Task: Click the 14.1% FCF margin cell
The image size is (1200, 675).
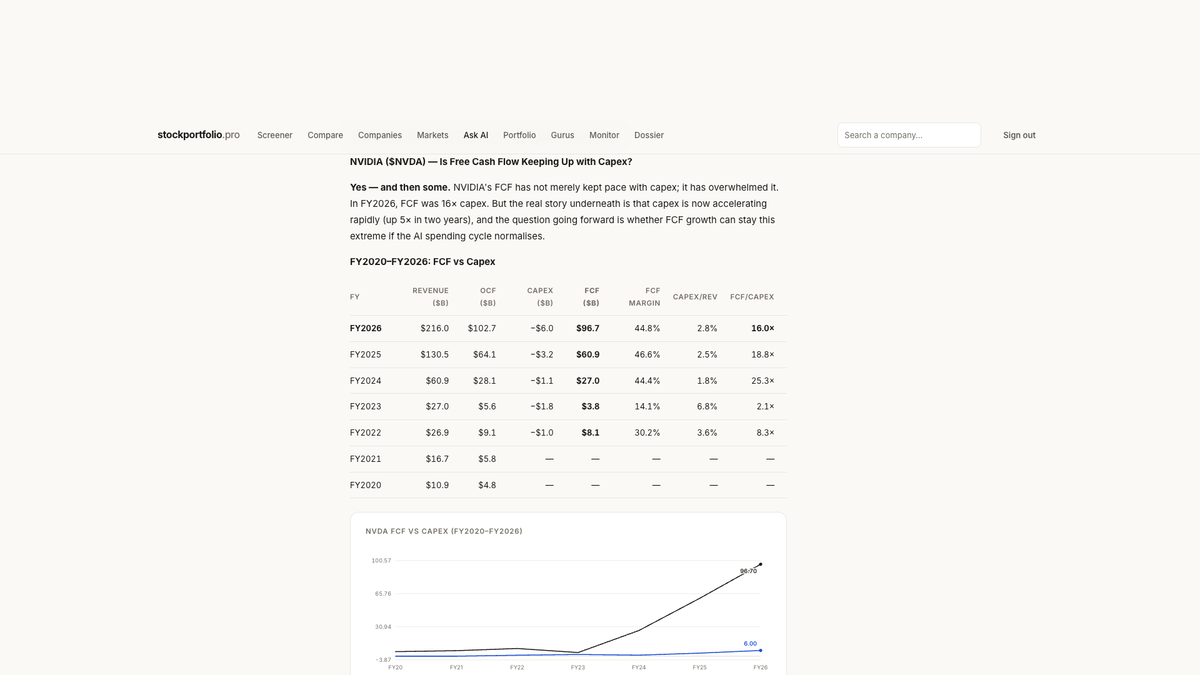Action: (647, 406)
